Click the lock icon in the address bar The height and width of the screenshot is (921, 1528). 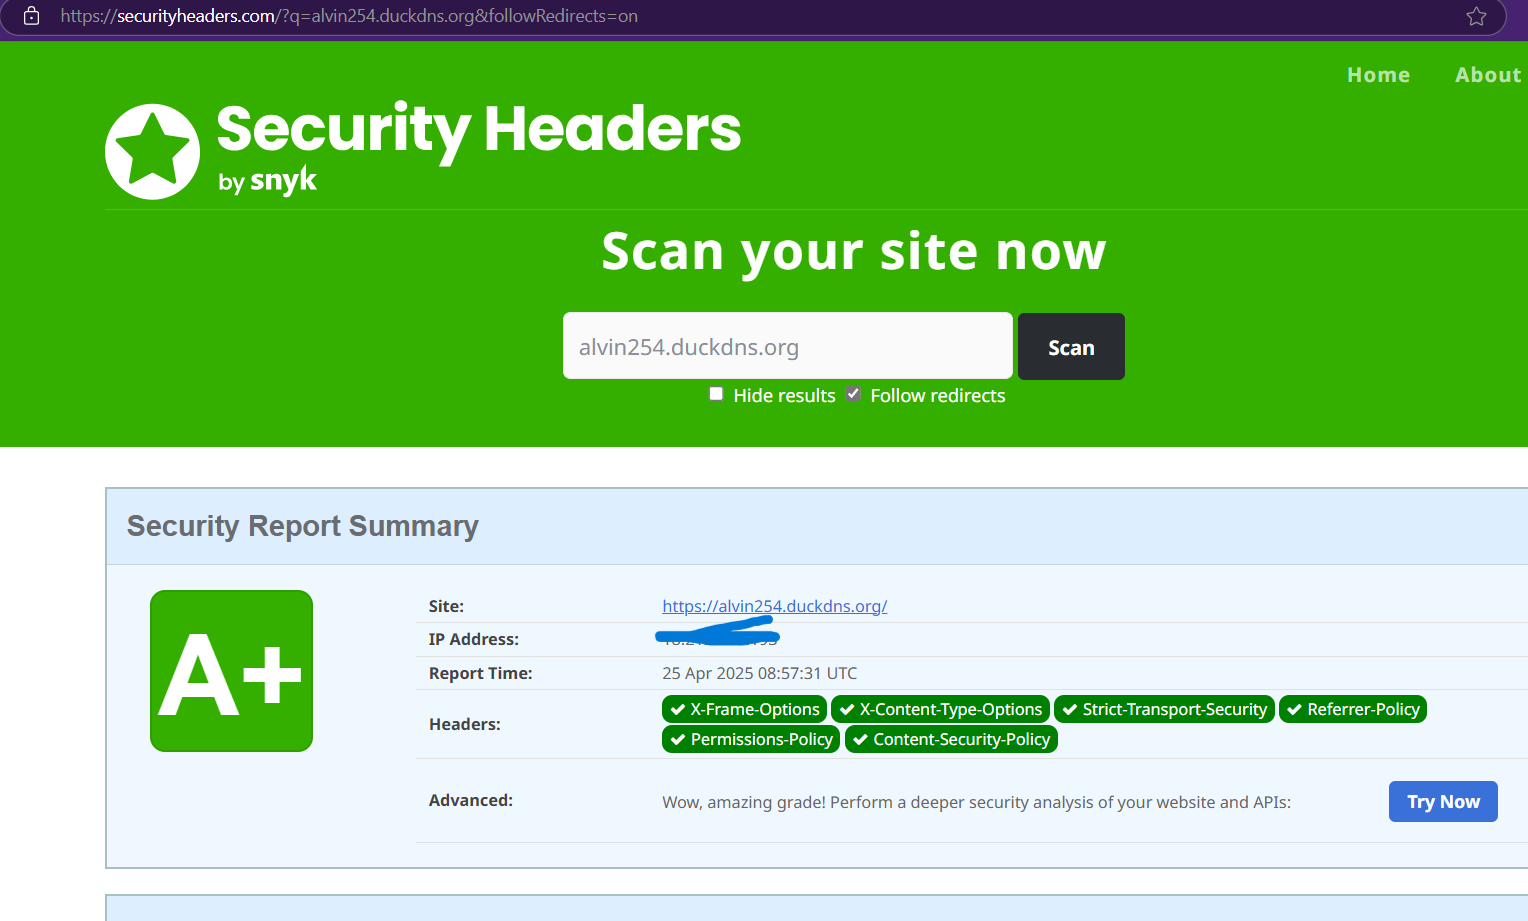(x=31, y=16)
